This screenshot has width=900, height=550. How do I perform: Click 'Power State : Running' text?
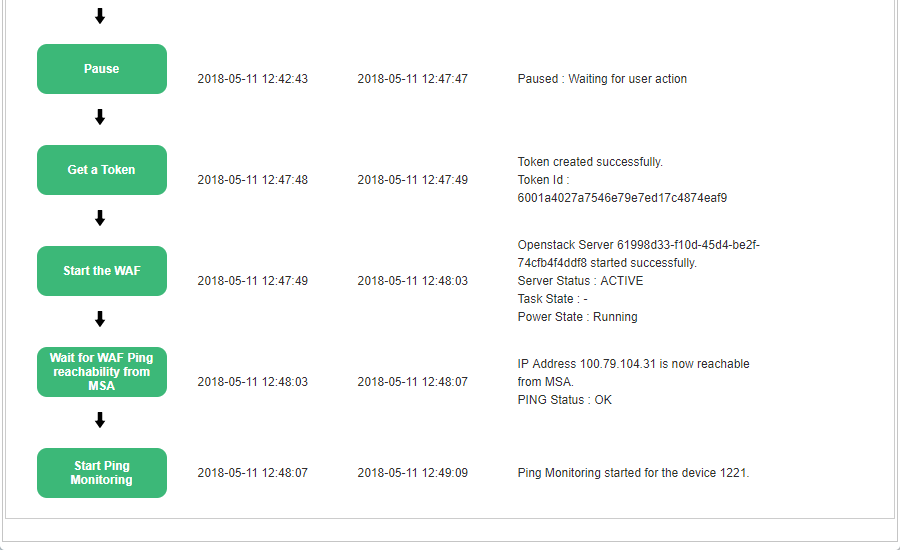click(577, 317)
